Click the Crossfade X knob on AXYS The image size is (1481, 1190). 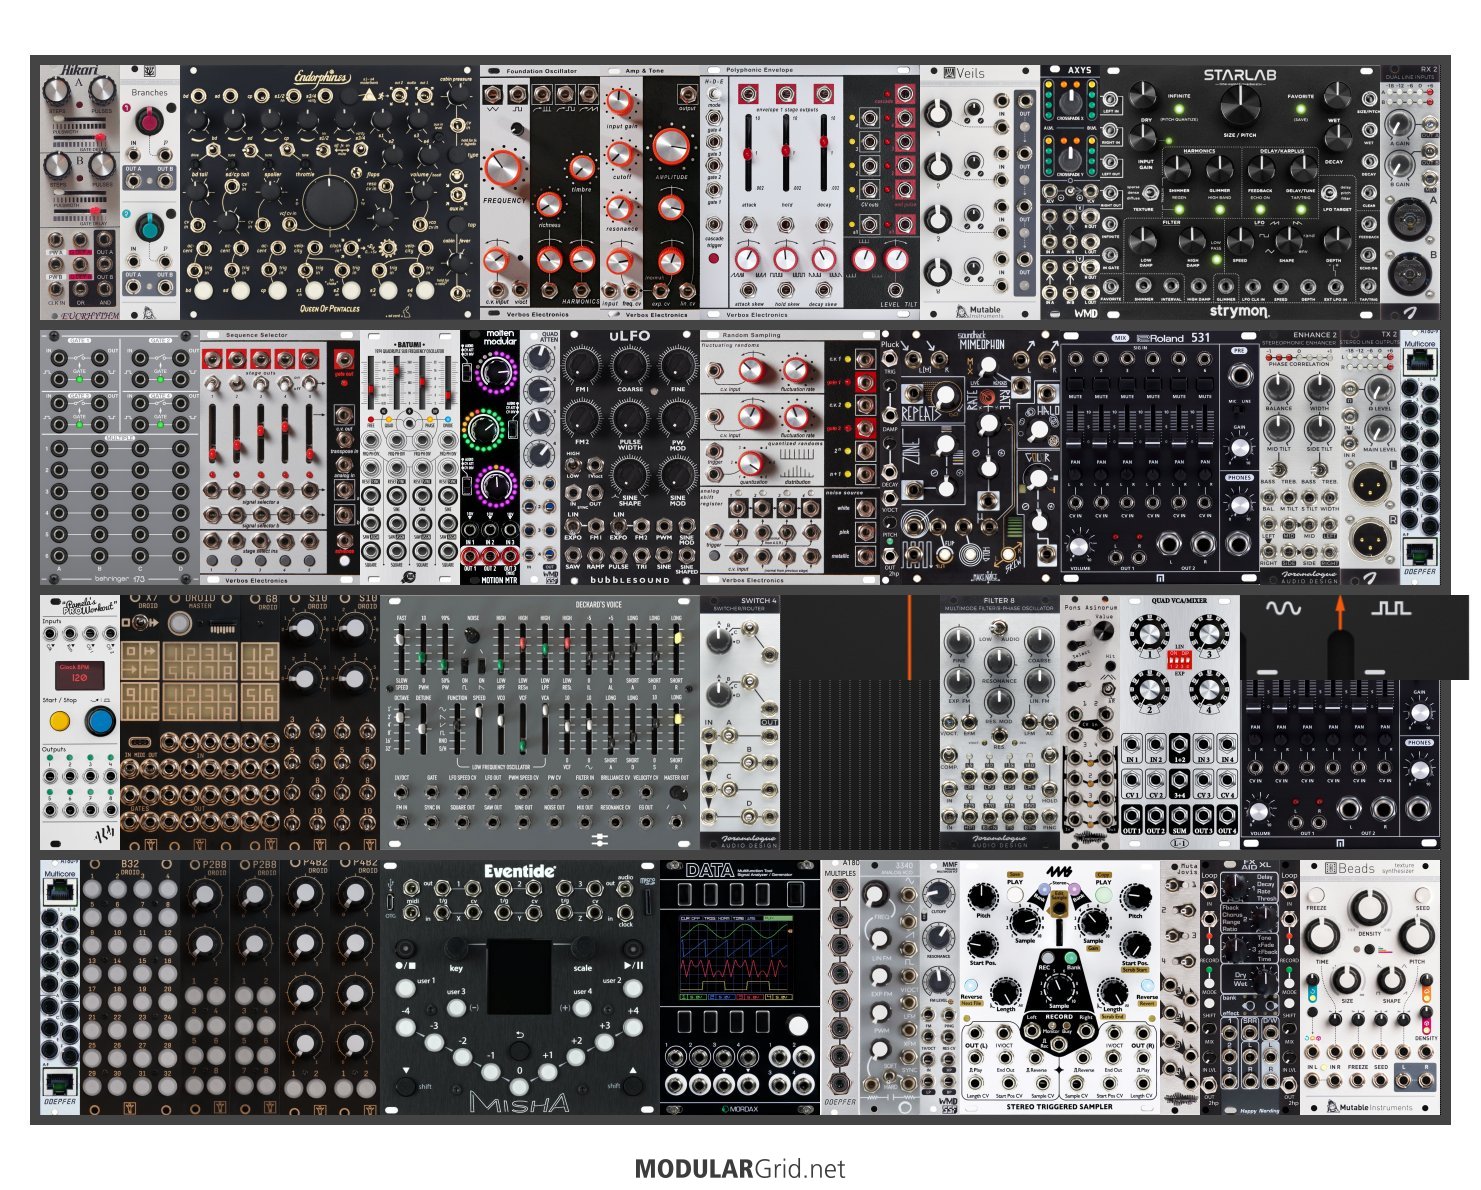click(1070, 103)
